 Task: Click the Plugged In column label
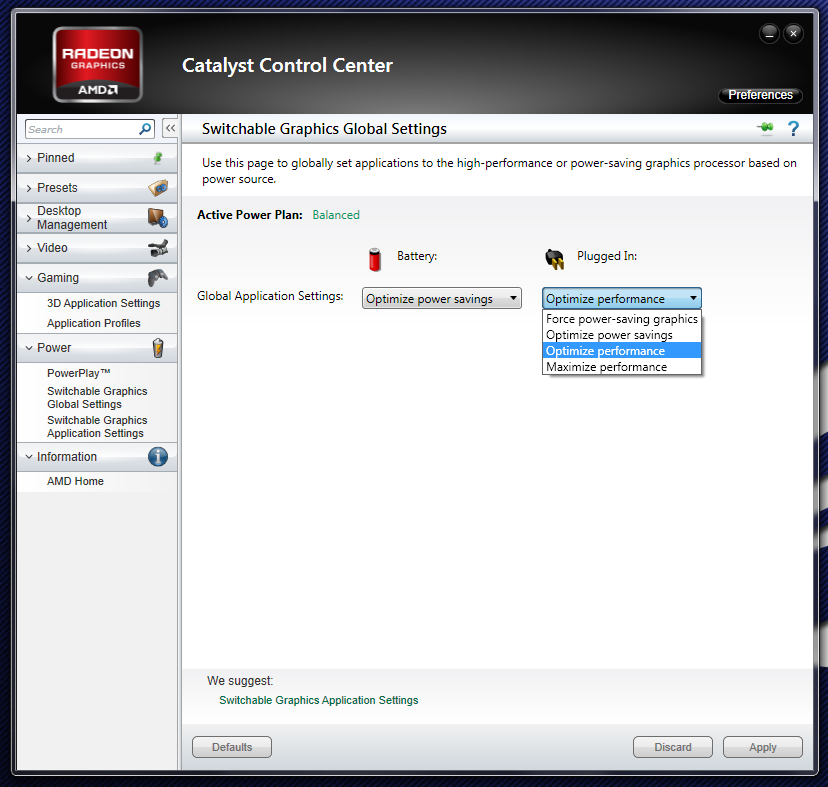(x=607, y=256)
